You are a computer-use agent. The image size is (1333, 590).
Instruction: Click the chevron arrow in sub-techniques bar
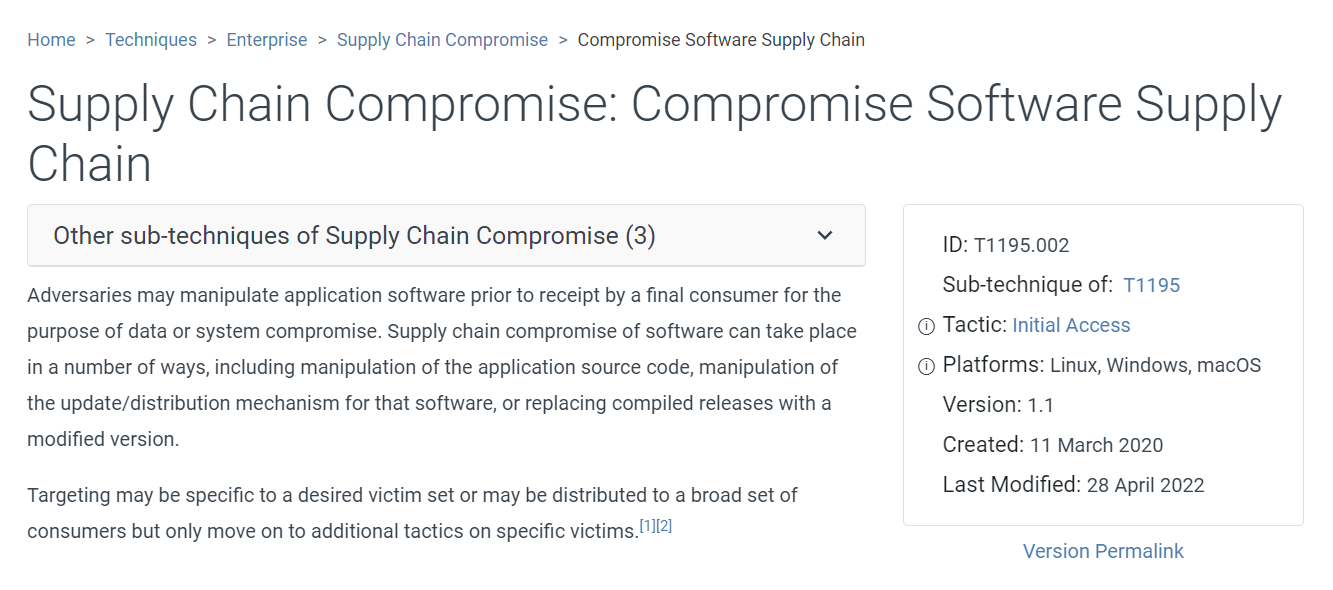tap(825, 236)
